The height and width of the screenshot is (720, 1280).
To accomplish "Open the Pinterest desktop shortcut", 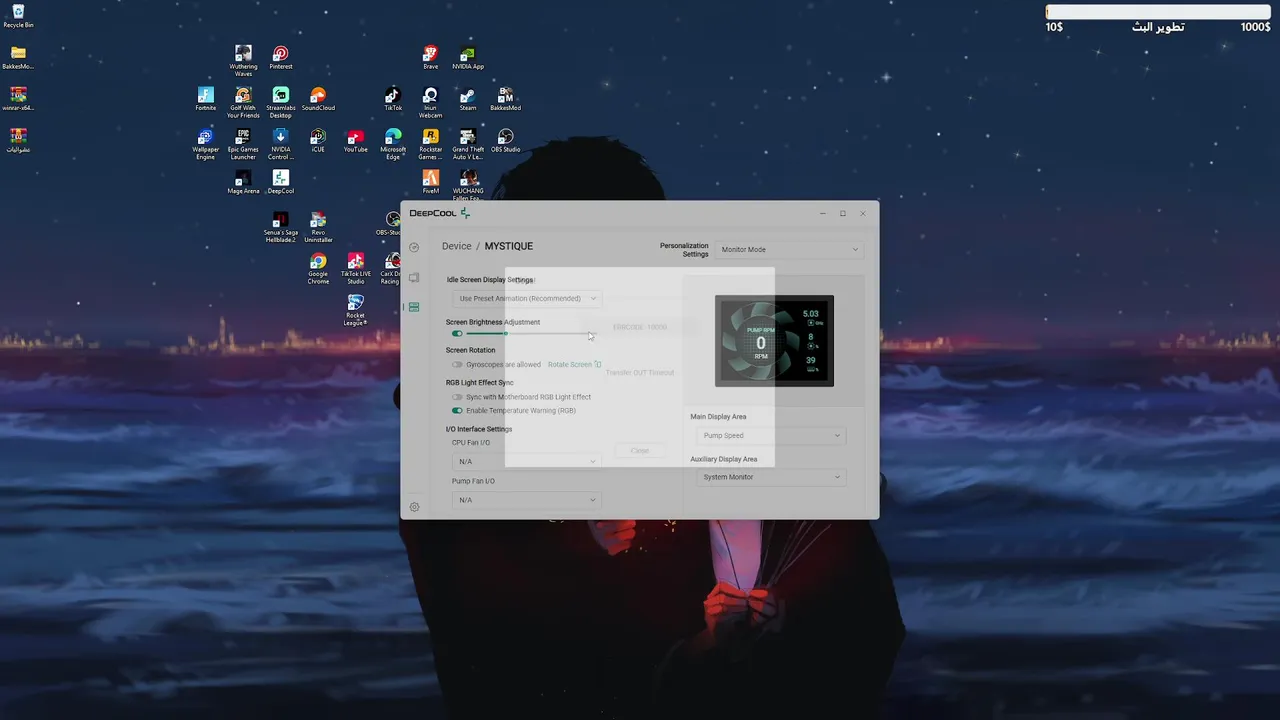I will tap(281, 58).
